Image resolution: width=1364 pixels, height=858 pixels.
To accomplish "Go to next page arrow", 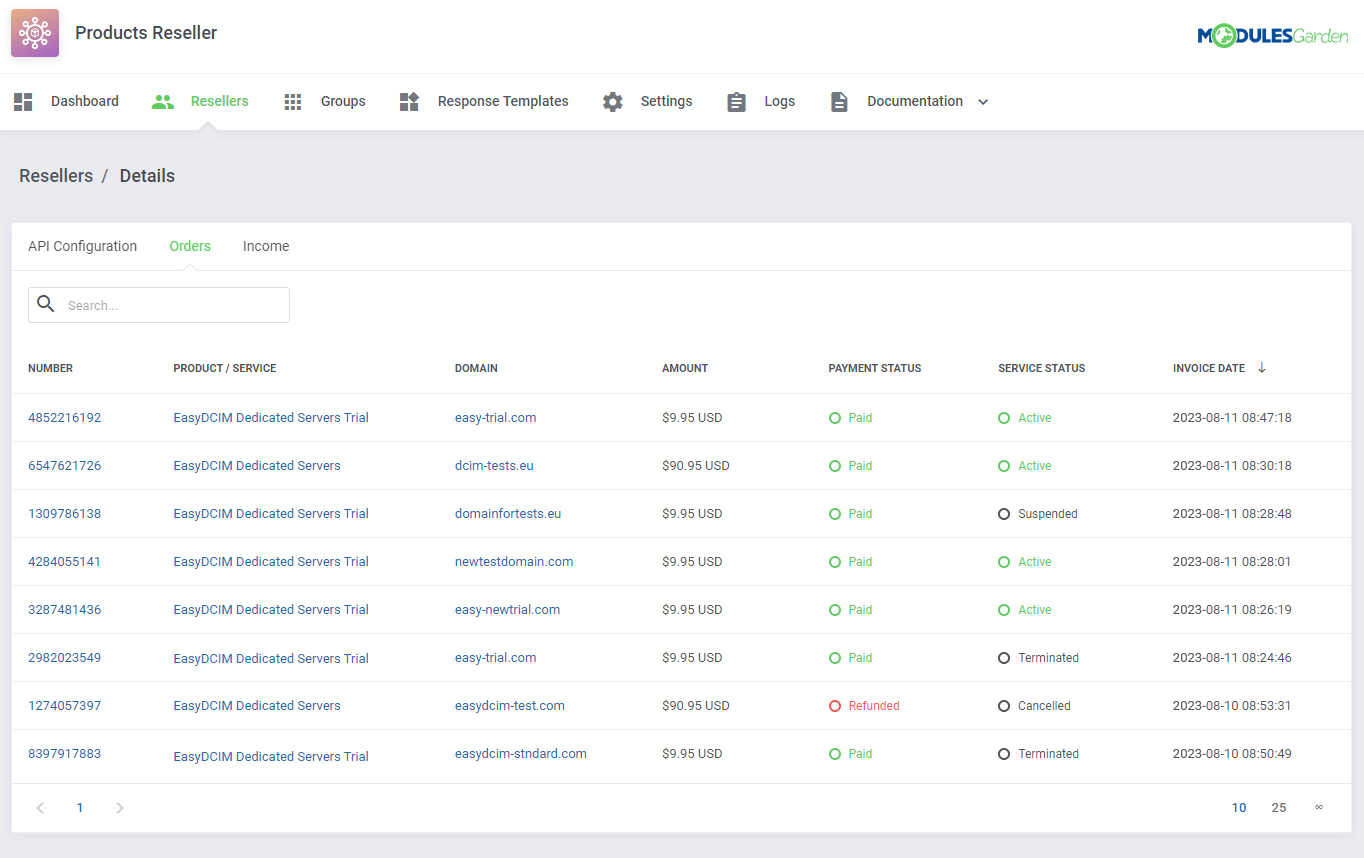I will (120, 808).
